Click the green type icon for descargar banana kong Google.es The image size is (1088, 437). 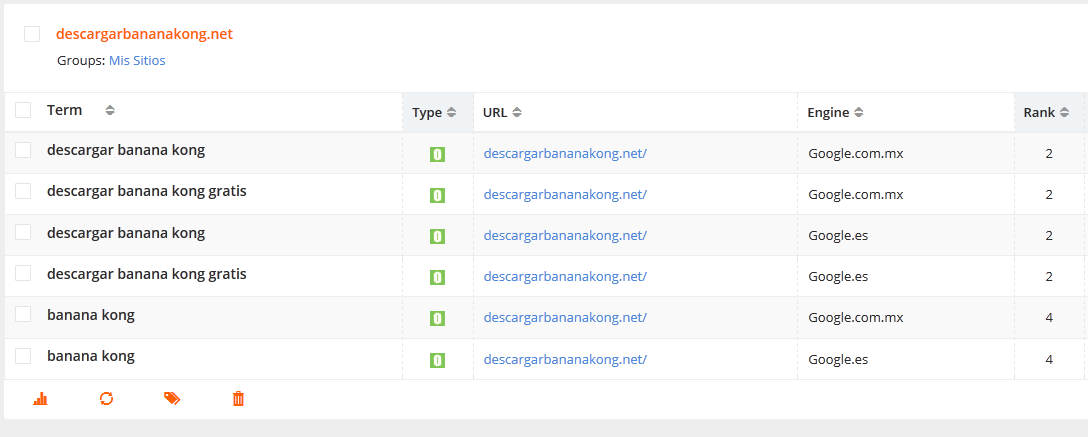437,237
